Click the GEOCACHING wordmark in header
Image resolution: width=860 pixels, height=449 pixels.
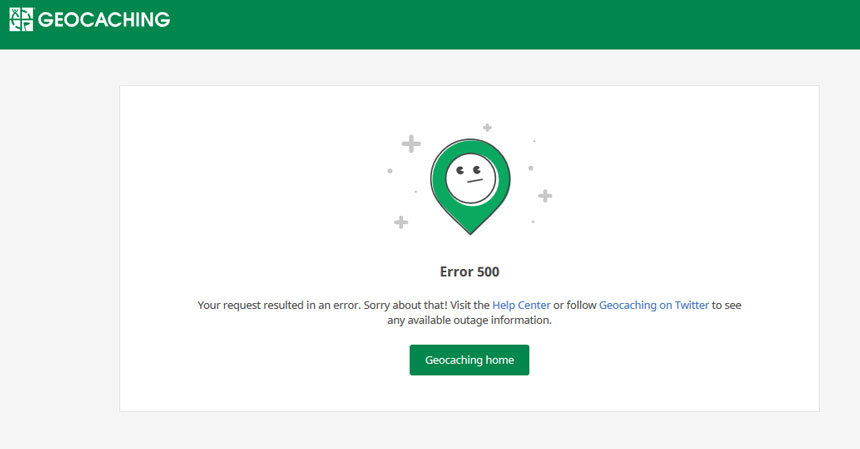point(103,20)
